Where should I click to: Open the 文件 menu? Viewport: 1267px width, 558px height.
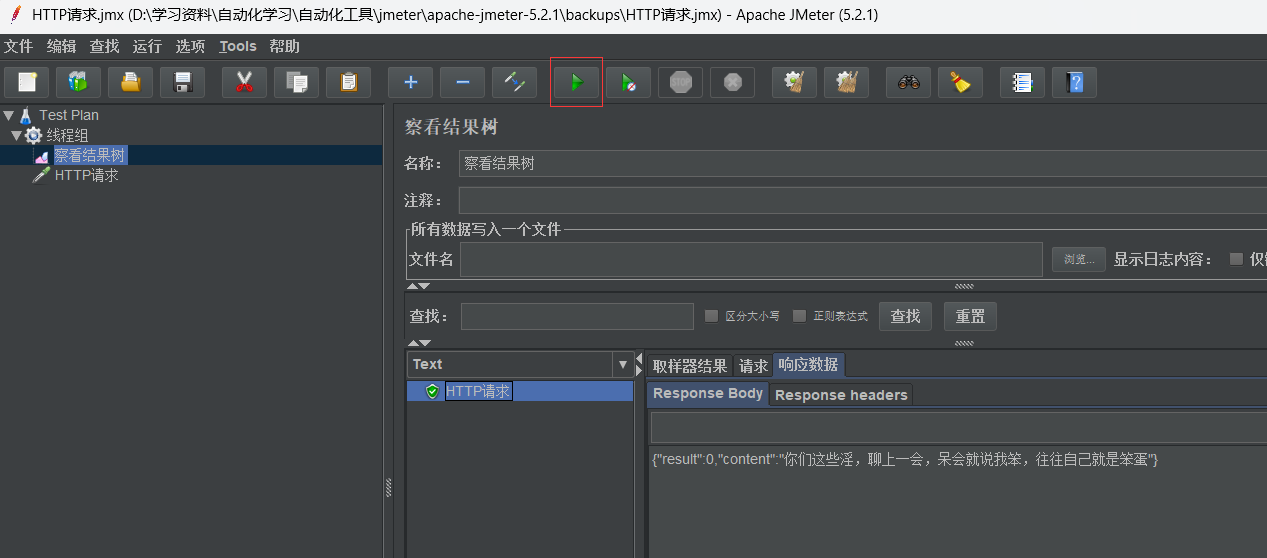point(18,46)
